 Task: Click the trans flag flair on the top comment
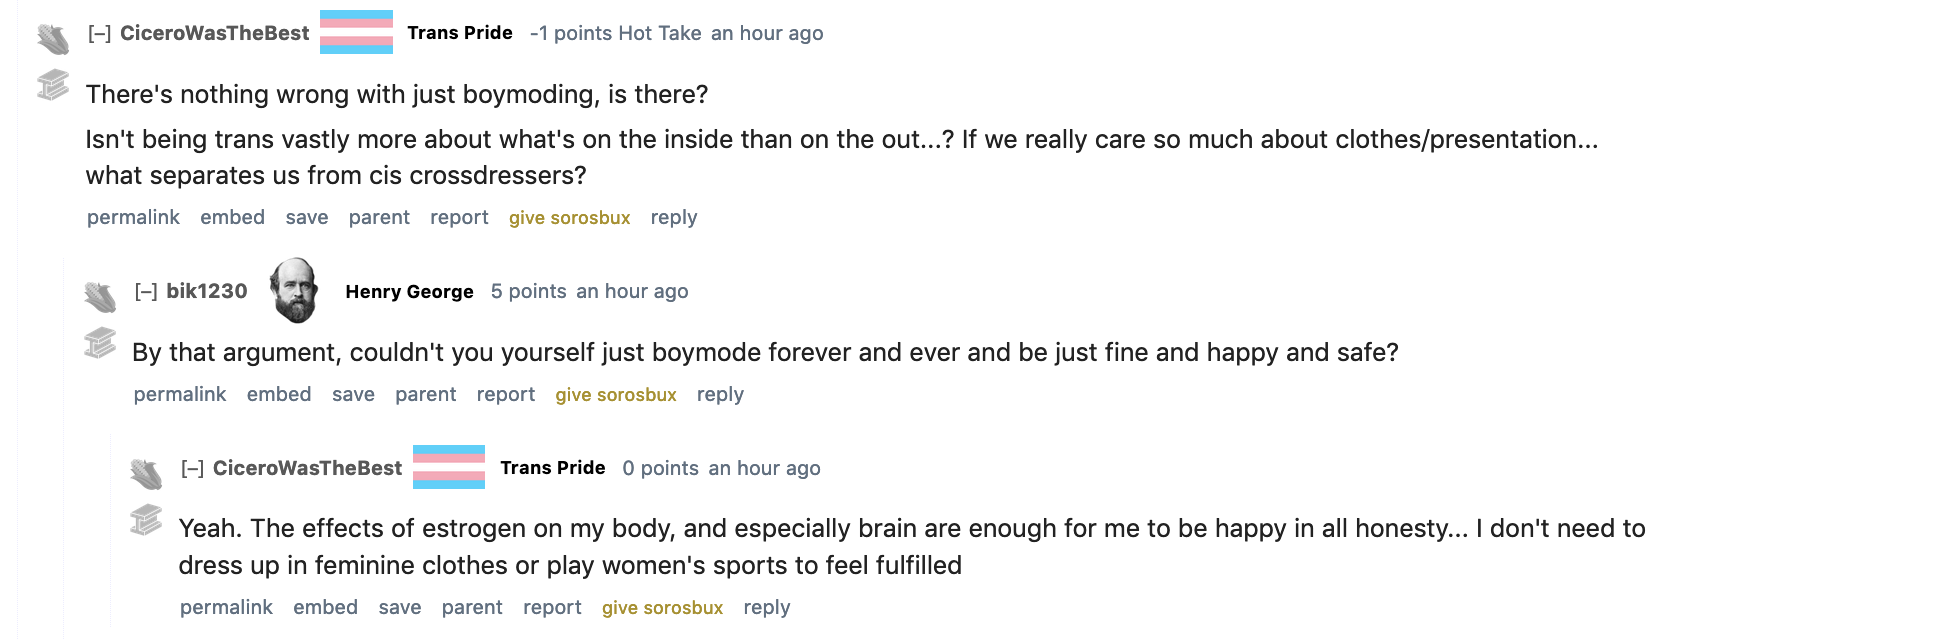(x=356, y=32)
